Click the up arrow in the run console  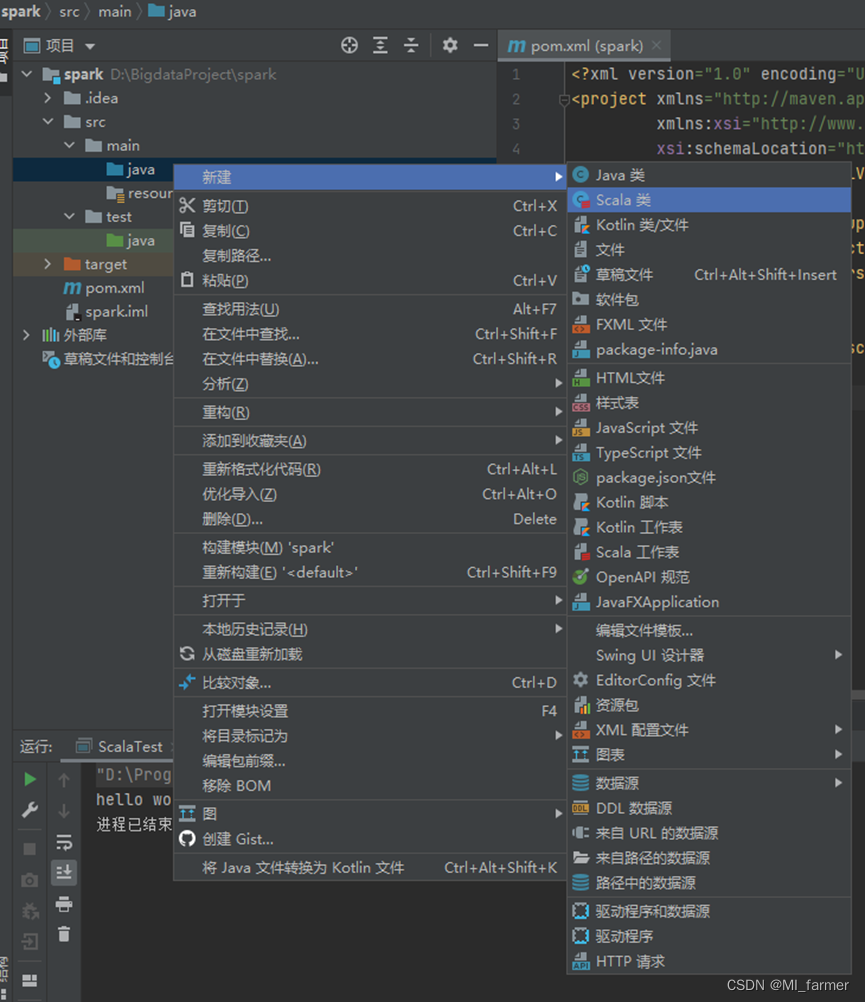click(x=63, y=780)
